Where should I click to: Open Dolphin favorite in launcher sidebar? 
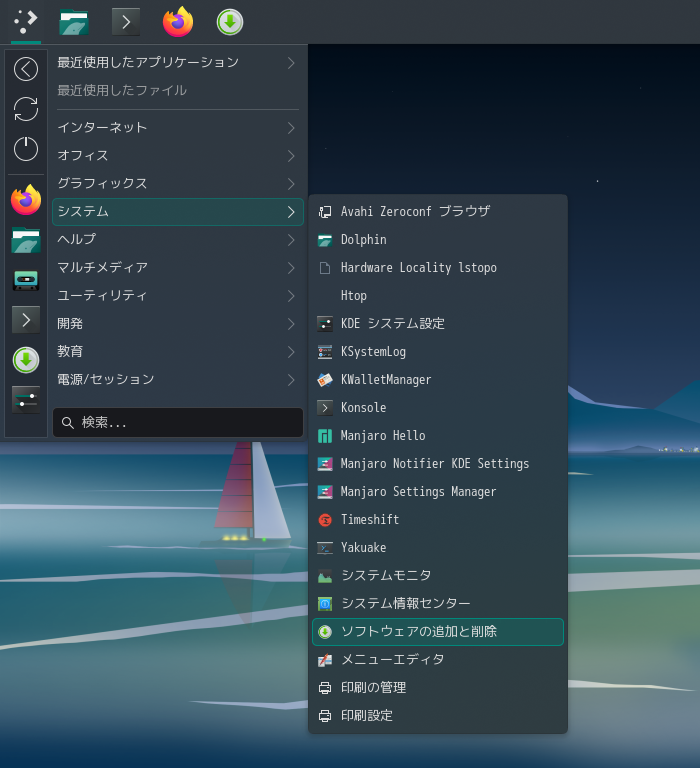coord(26,240)
